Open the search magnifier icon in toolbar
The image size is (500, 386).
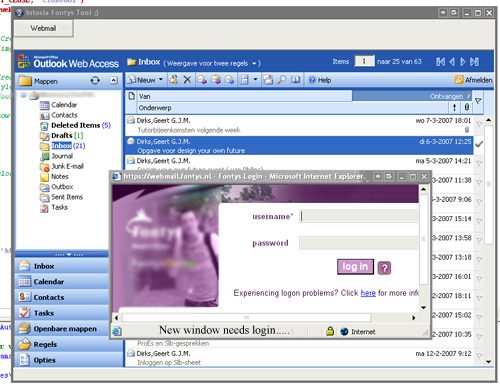click(282, 80)
